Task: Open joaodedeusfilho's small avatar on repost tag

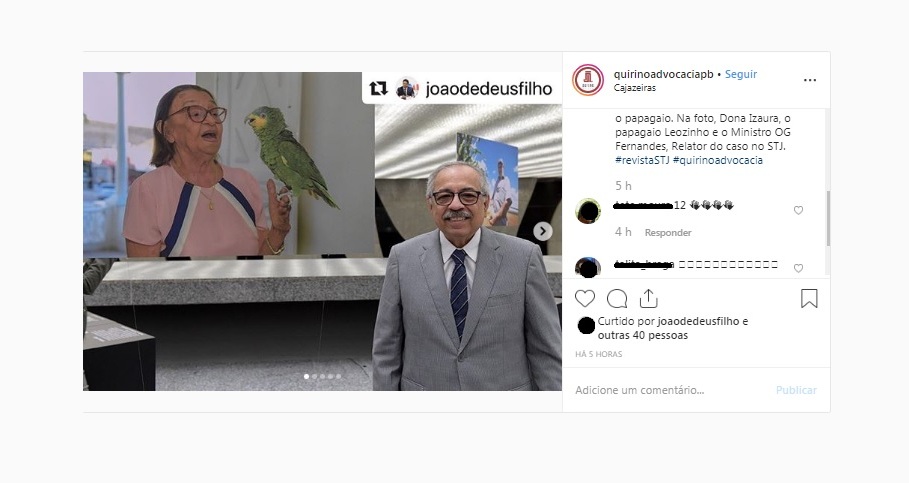Action: point(407,88)
